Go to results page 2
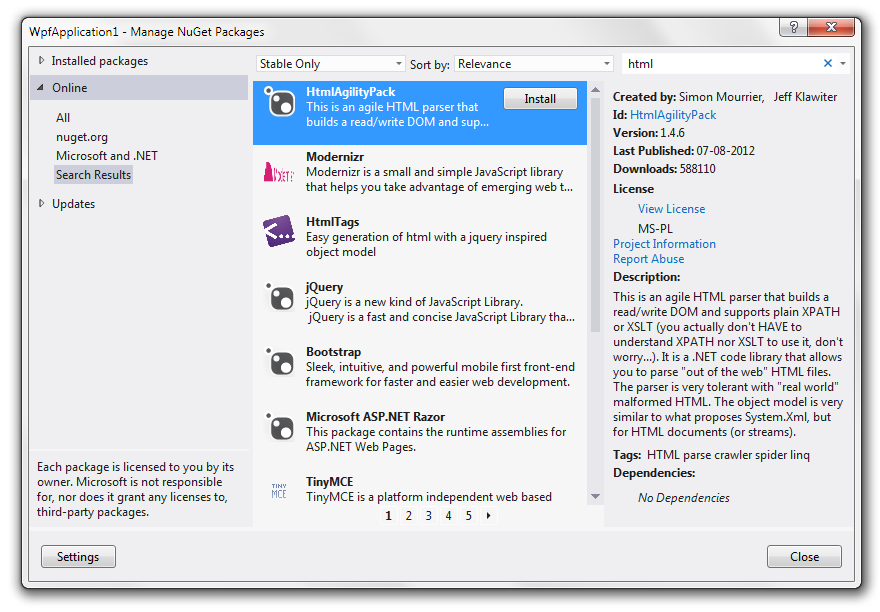Screen dimensions: 880x612 (x=409, y=515)
